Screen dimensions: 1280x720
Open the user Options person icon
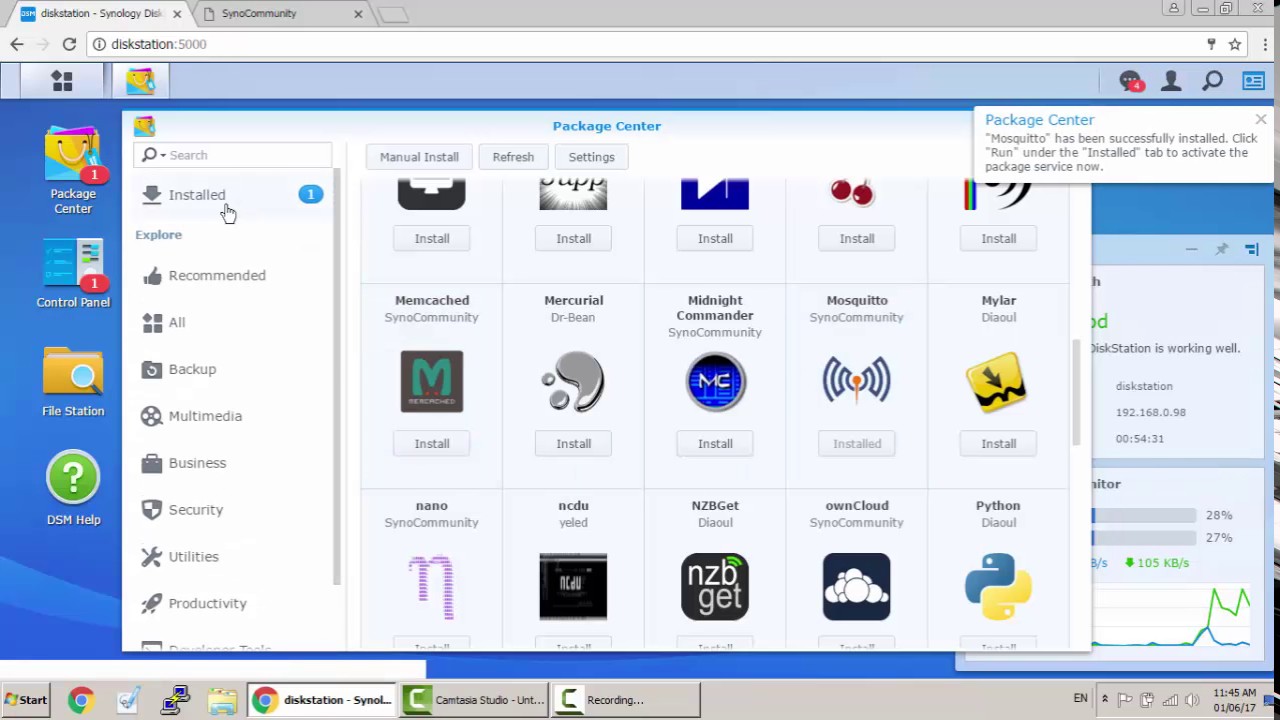point(1171,81)
